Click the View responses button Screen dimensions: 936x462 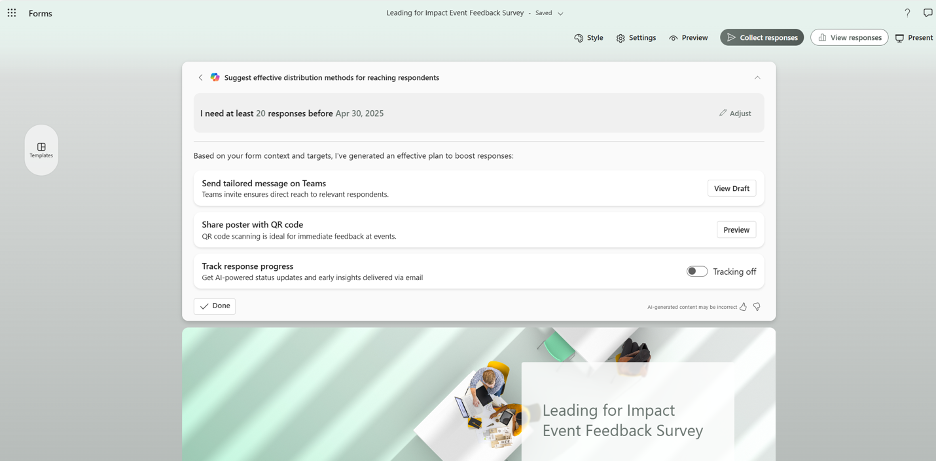(849, 38)
